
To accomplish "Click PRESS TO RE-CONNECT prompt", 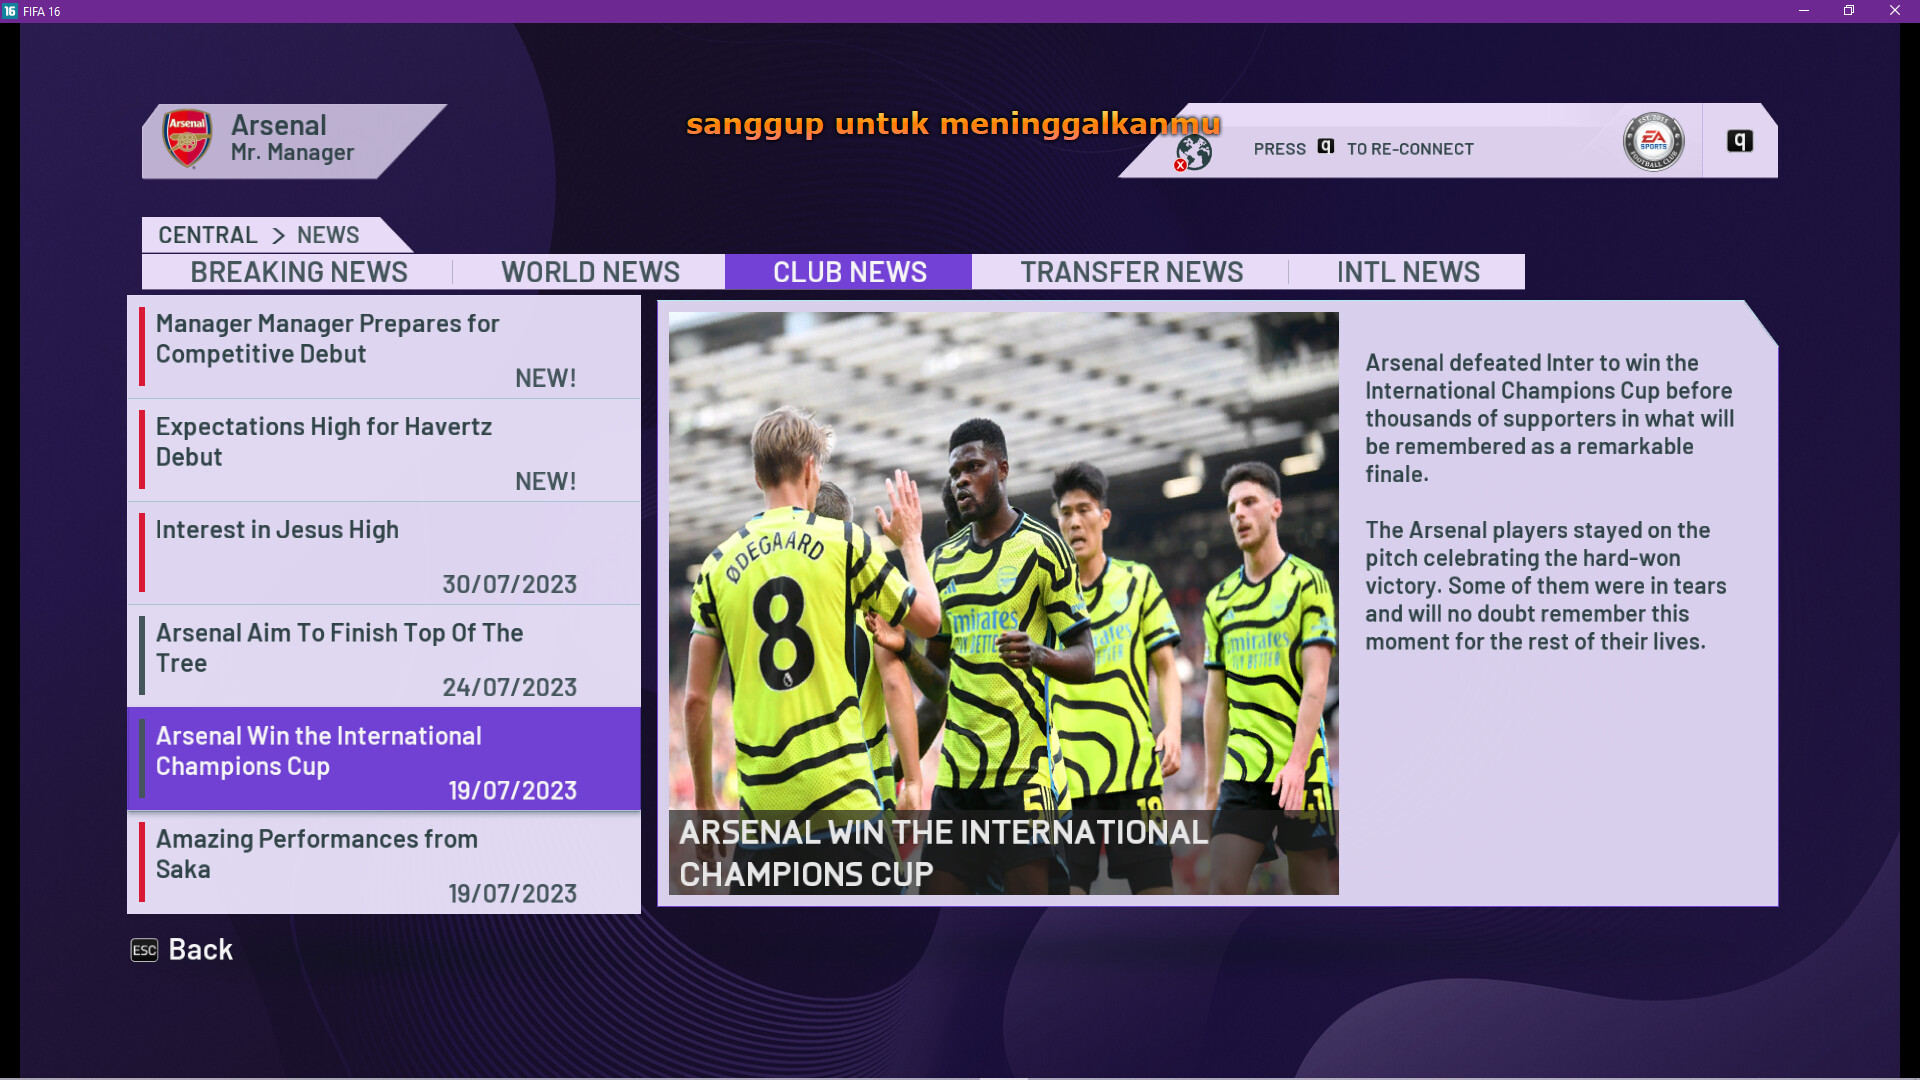I will point(1363,149).
